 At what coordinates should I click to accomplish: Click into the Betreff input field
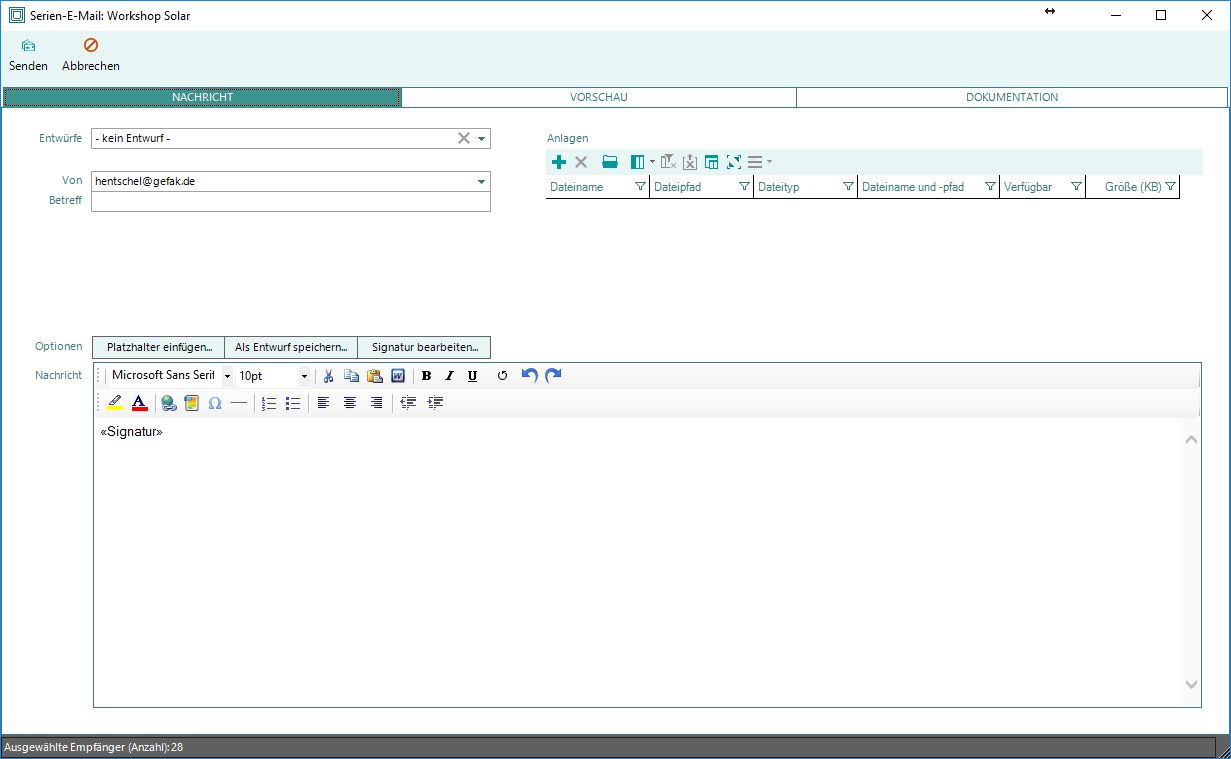[x=291, y=201]
